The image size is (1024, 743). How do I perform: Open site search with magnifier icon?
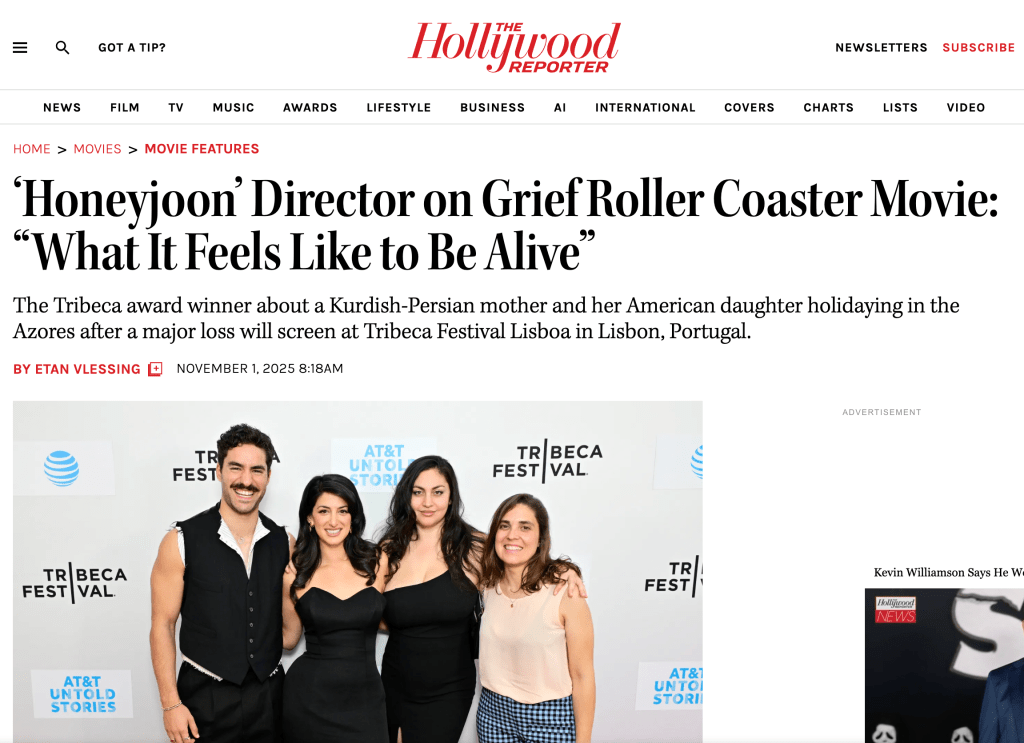(x=62, y=48)
